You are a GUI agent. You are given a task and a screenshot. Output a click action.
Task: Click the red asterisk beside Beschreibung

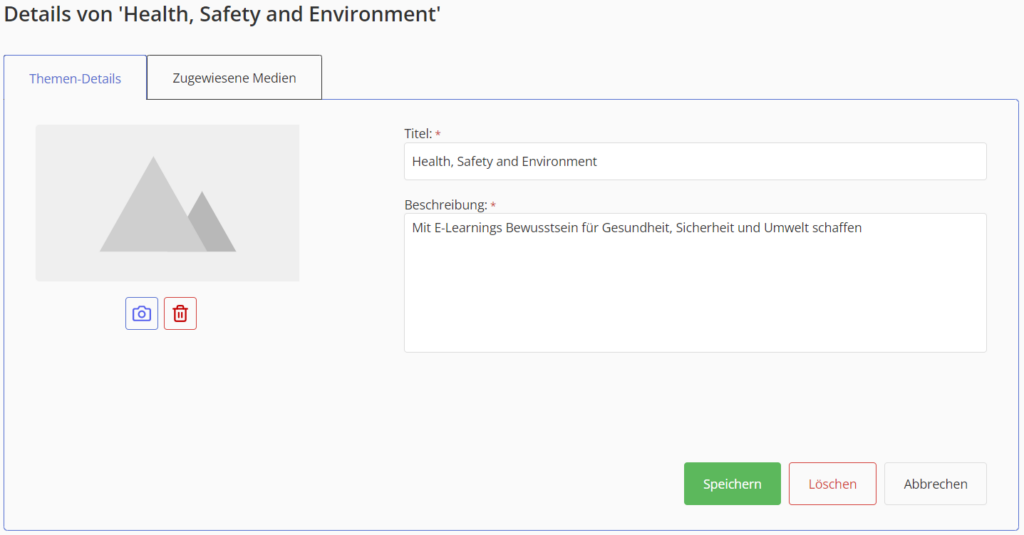tap(493, 205)
